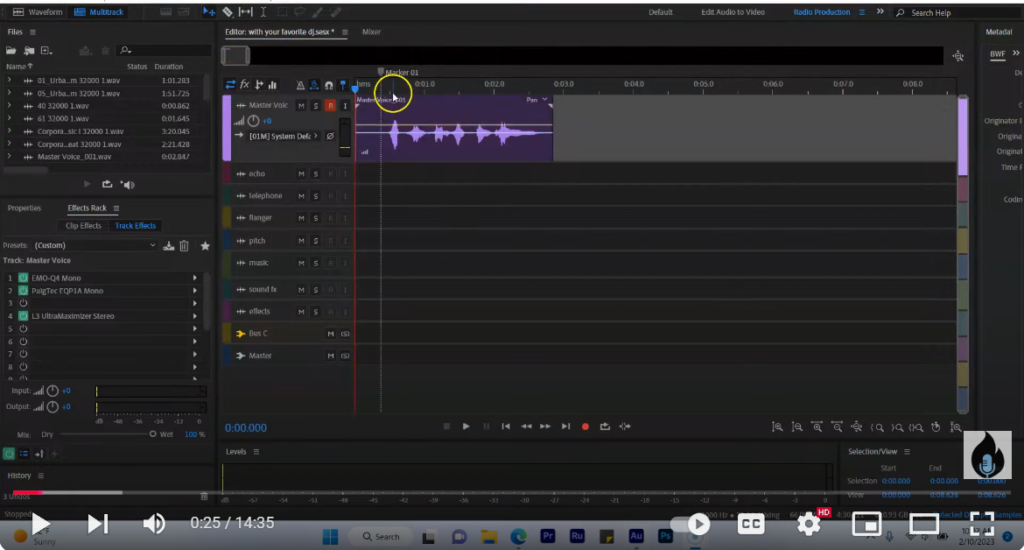Open effect slot 3 menu arrow
Image resolution: width=1024 pixels, height=550 pixels.
coord(195,303)
